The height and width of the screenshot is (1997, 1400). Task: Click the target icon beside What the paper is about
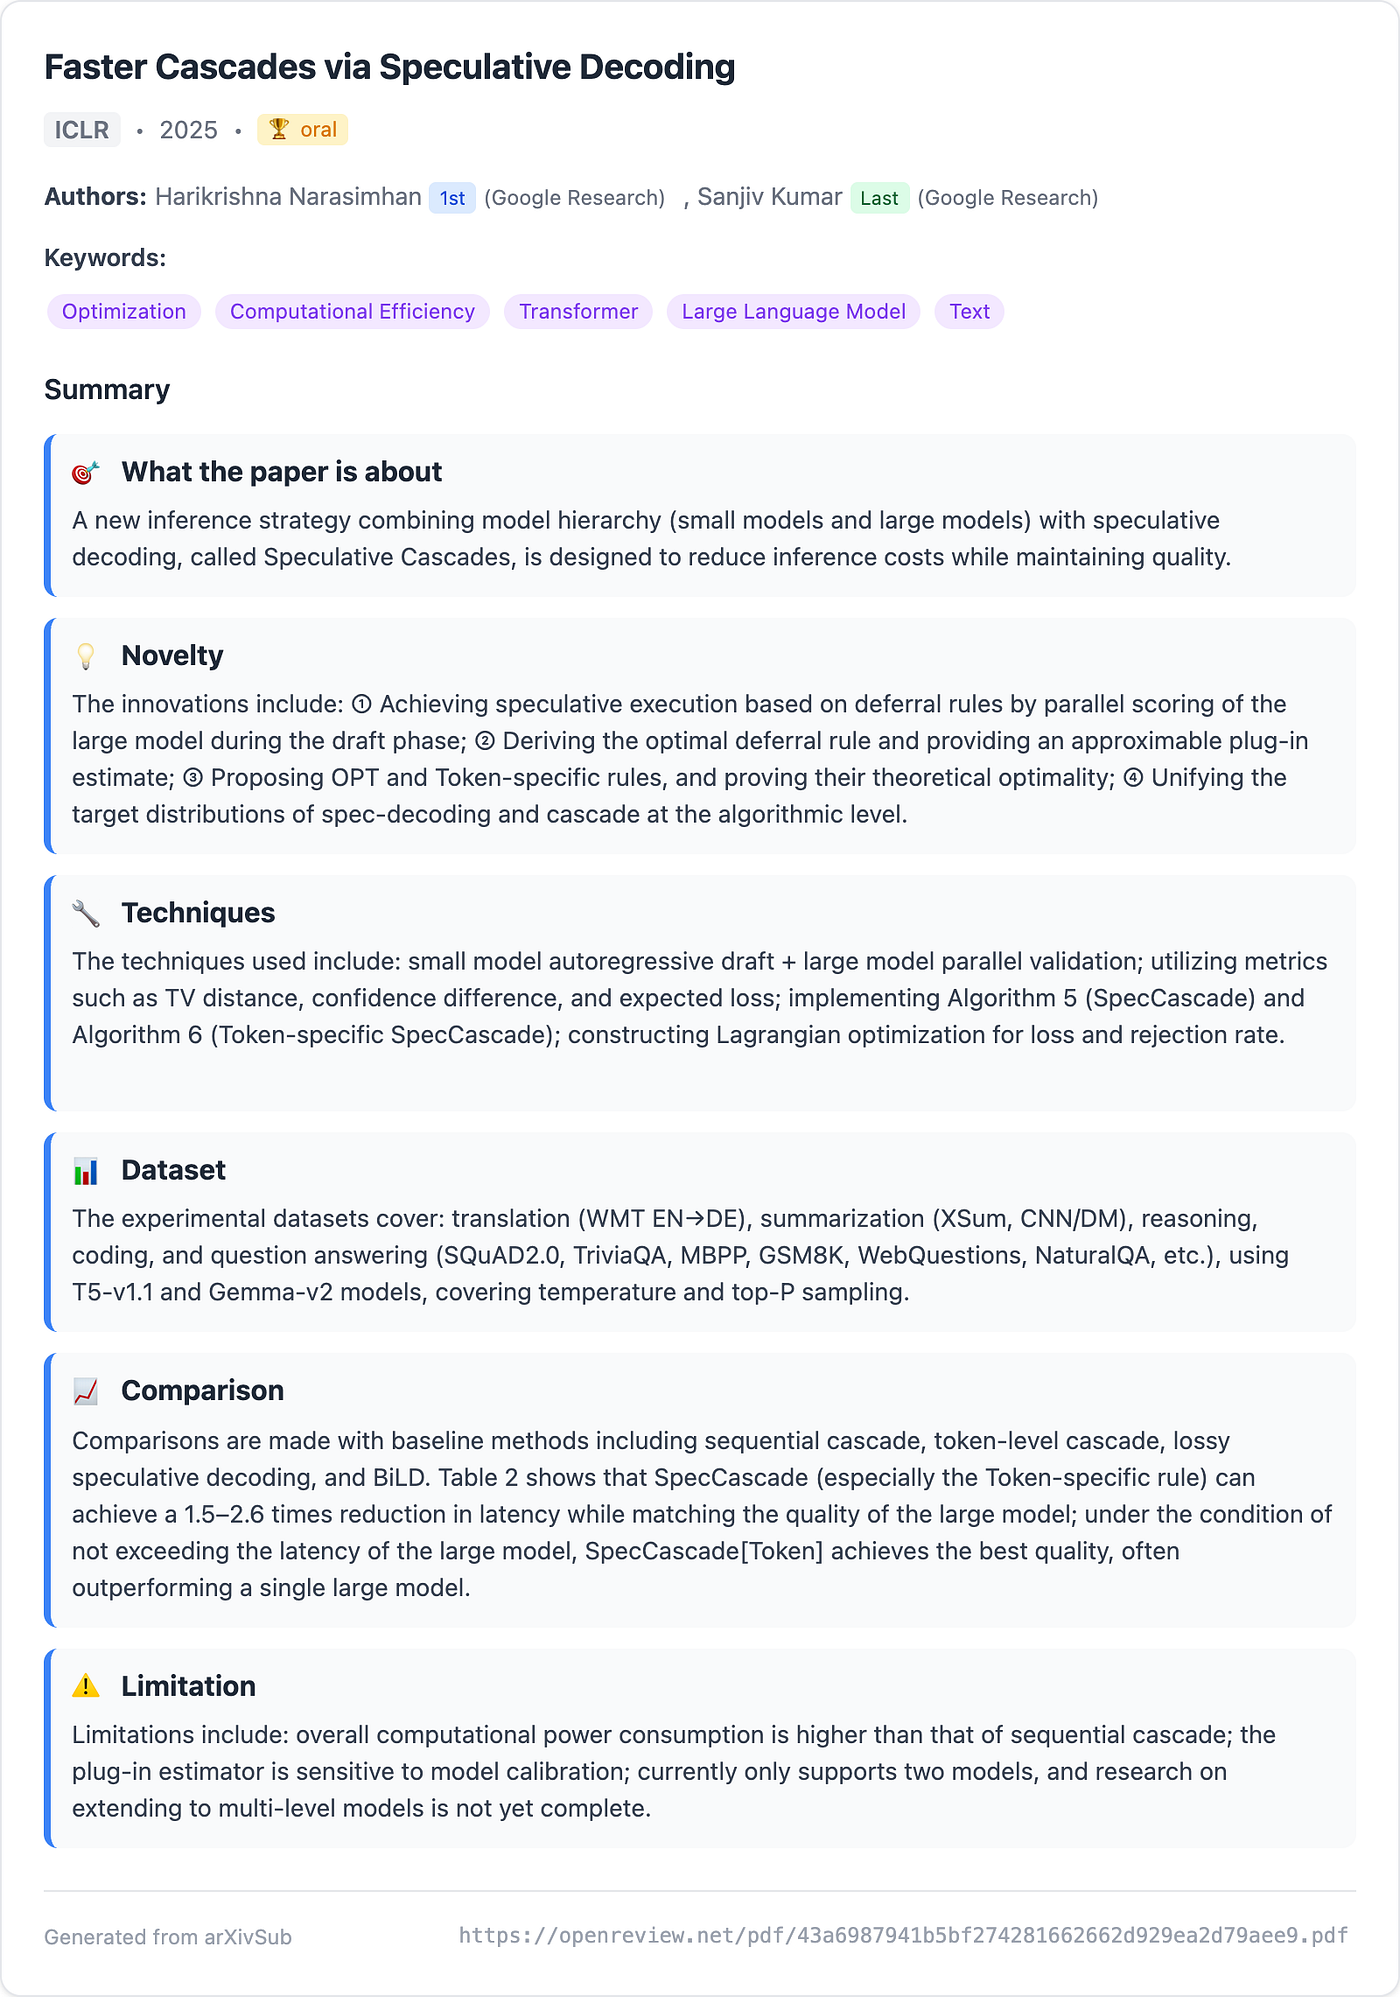pos(86,473)
